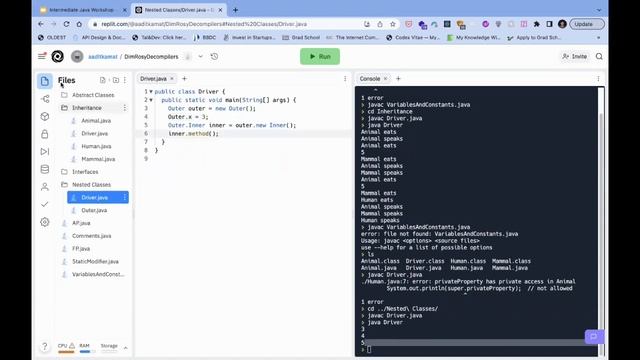Add a new tab beside Console tab
The image size is (640, 360).
coord(398,78)
